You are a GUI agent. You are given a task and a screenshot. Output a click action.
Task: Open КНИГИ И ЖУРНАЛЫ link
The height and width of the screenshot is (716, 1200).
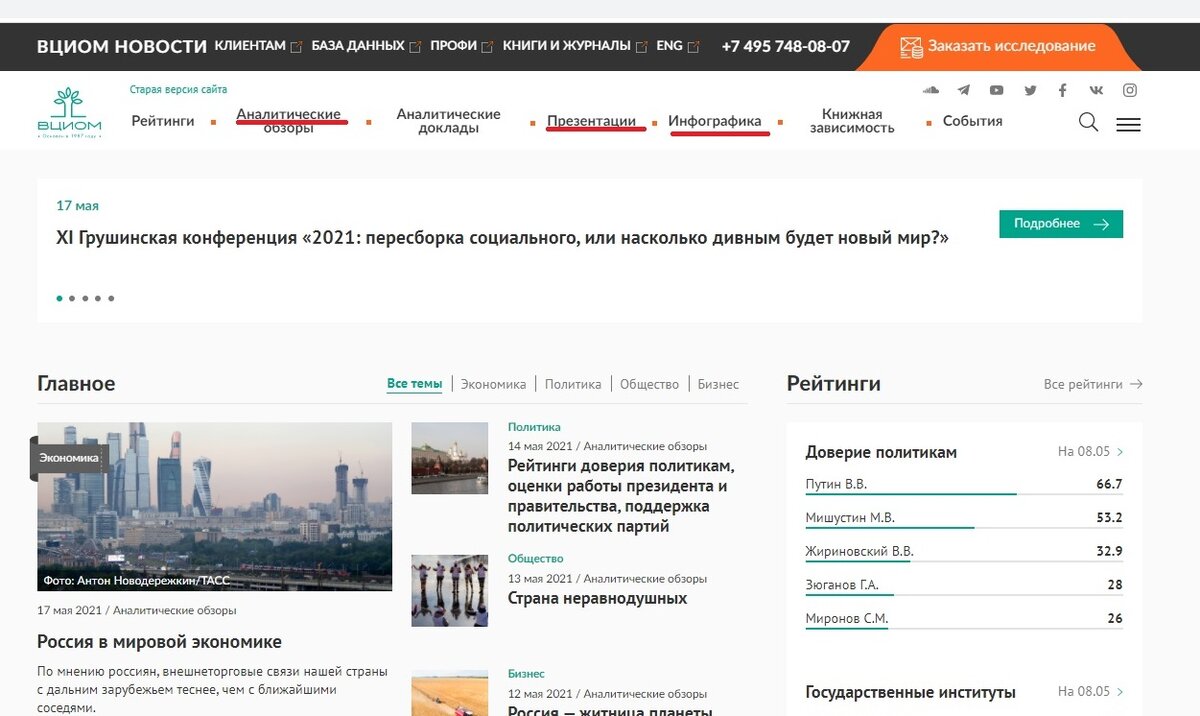566,46
